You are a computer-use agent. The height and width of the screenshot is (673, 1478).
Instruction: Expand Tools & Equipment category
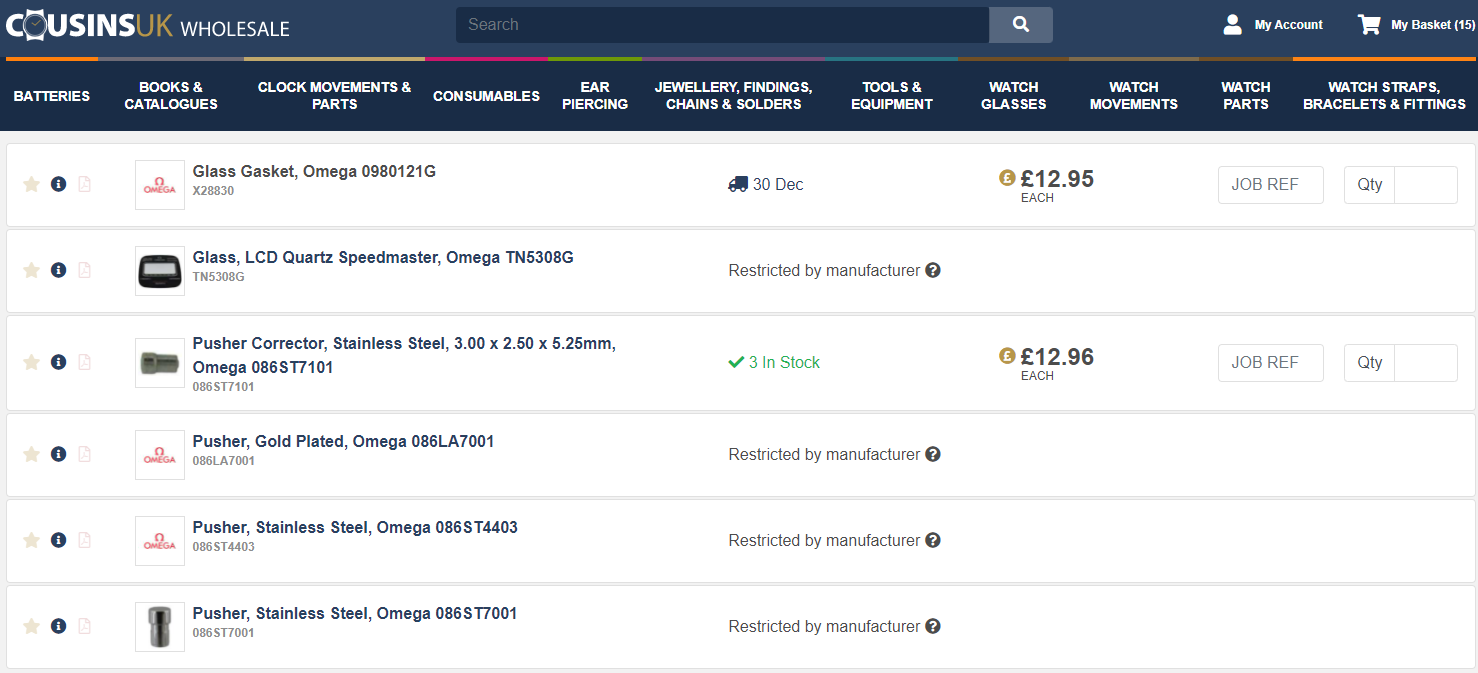(x=891, y=96)
